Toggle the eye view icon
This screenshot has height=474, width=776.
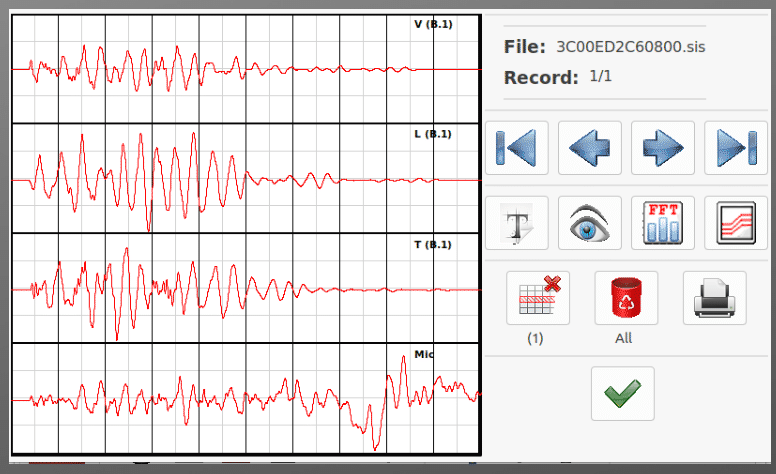point(590,222)
